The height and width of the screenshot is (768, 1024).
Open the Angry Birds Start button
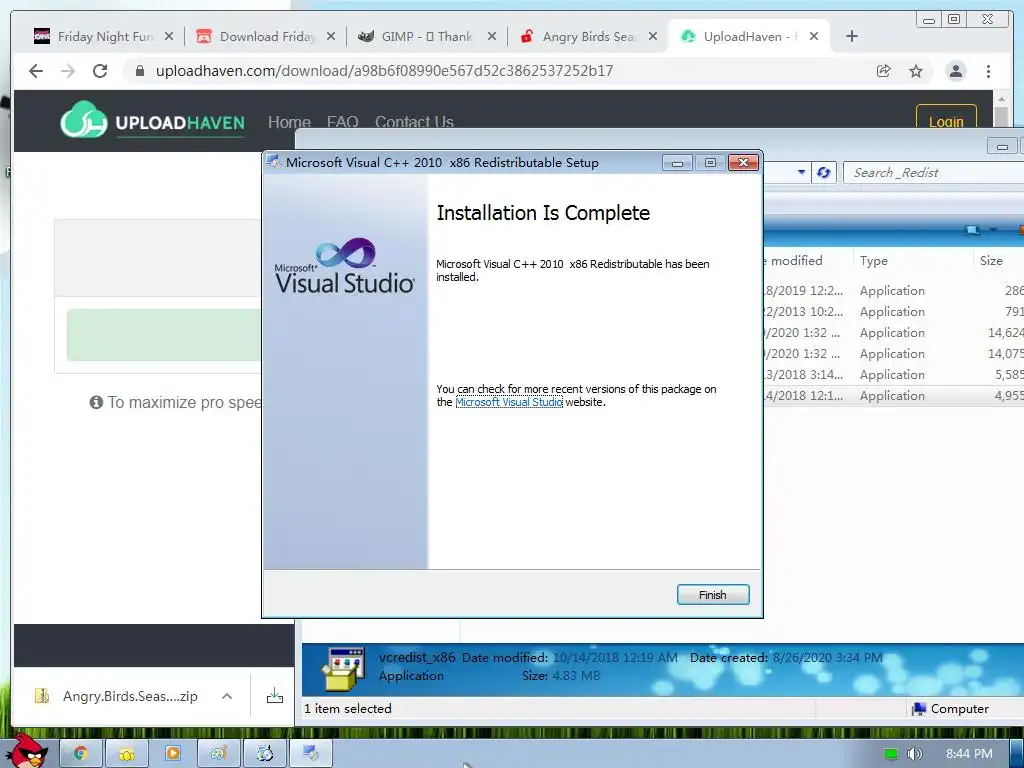25,752
